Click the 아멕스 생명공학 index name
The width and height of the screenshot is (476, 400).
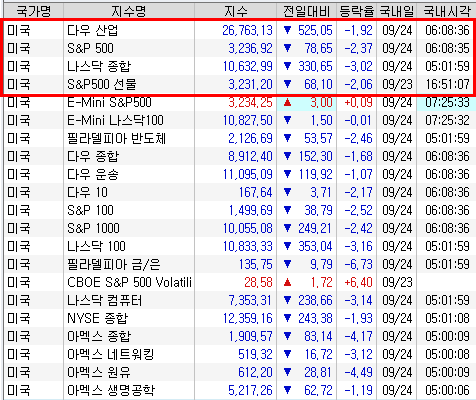point(111,390)
